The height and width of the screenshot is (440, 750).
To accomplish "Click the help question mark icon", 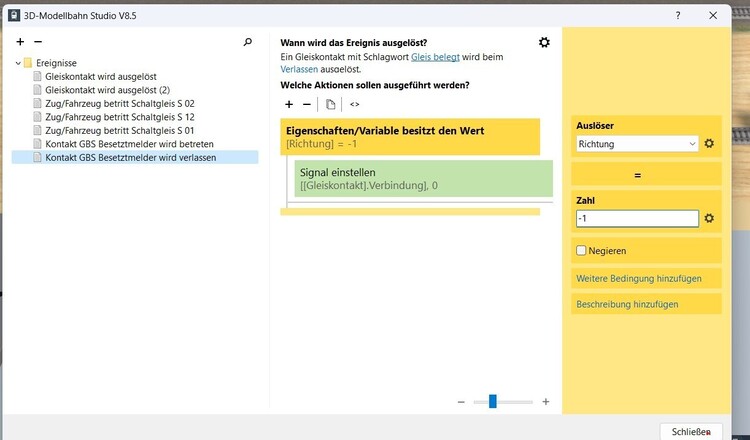I will tap(678, 15).
